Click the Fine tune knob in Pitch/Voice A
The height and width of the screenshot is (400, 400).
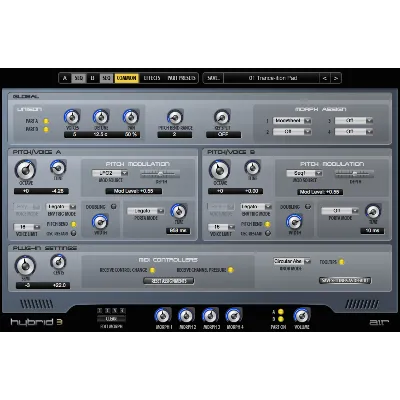coord(58,168)
